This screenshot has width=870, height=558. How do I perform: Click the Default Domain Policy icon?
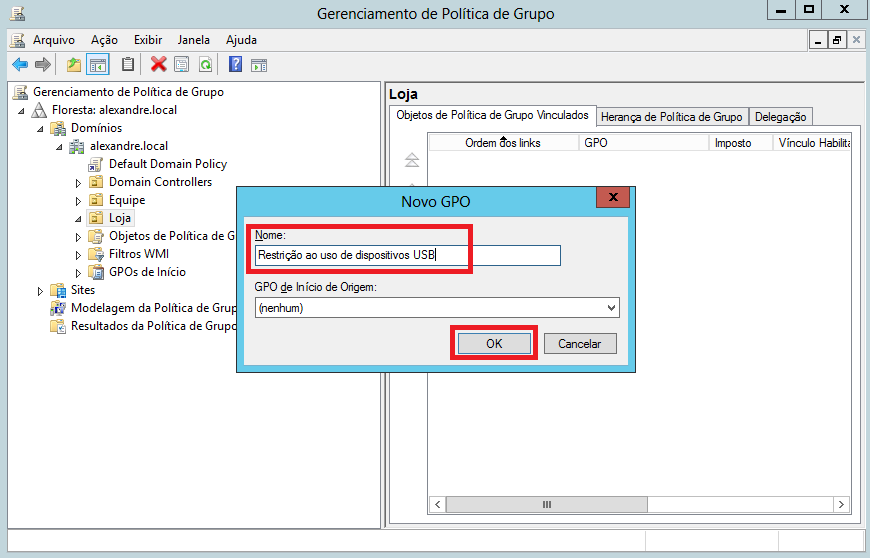pyautogui.click(x=95, y=164)
